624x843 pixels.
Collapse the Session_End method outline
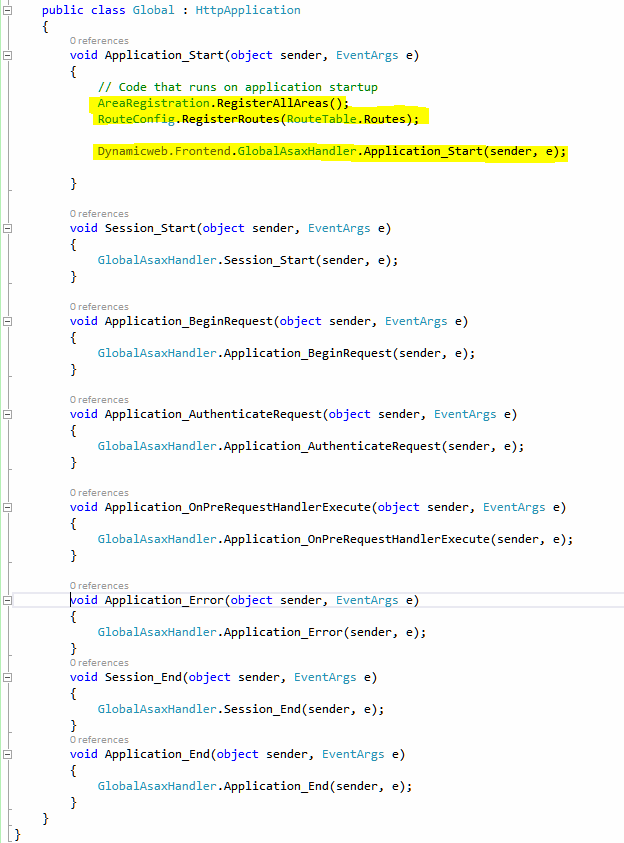pos(8,677)
